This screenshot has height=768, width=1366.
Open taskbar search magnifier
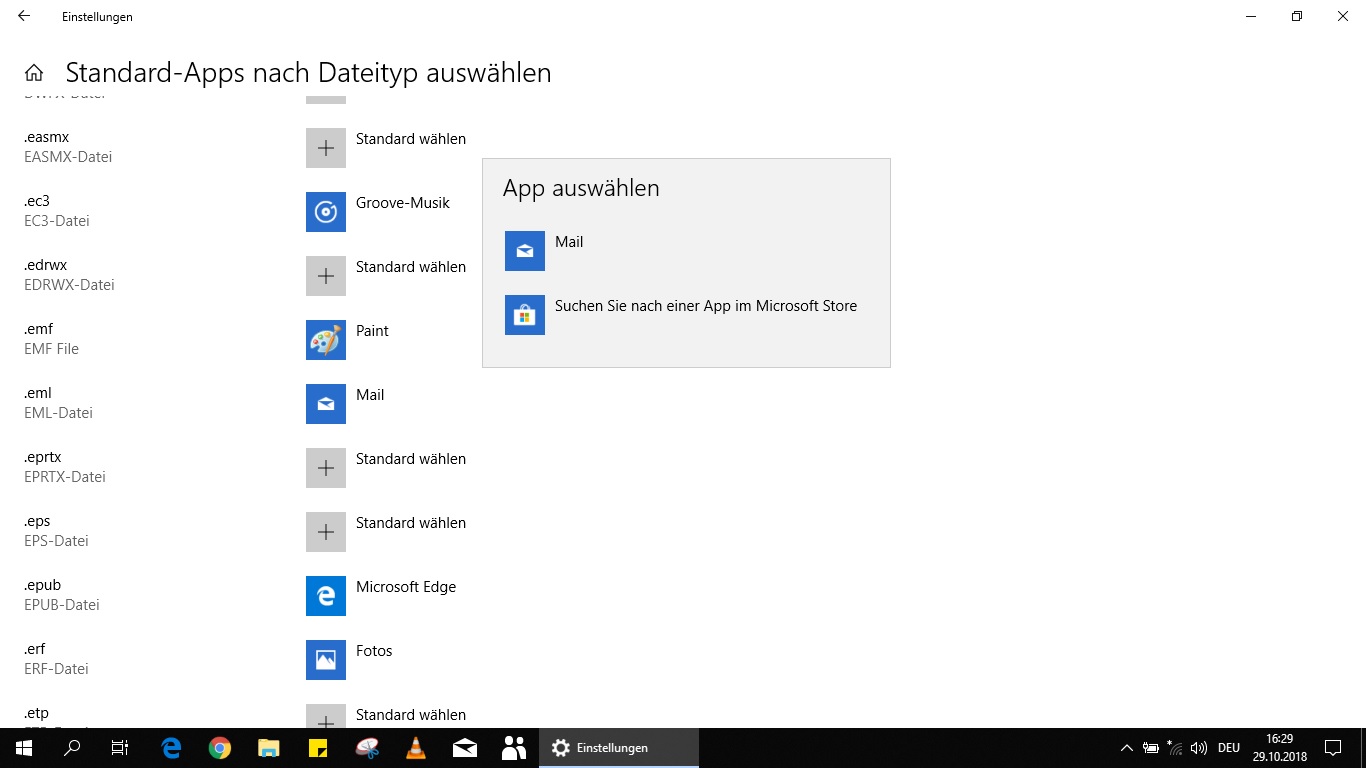72,748
